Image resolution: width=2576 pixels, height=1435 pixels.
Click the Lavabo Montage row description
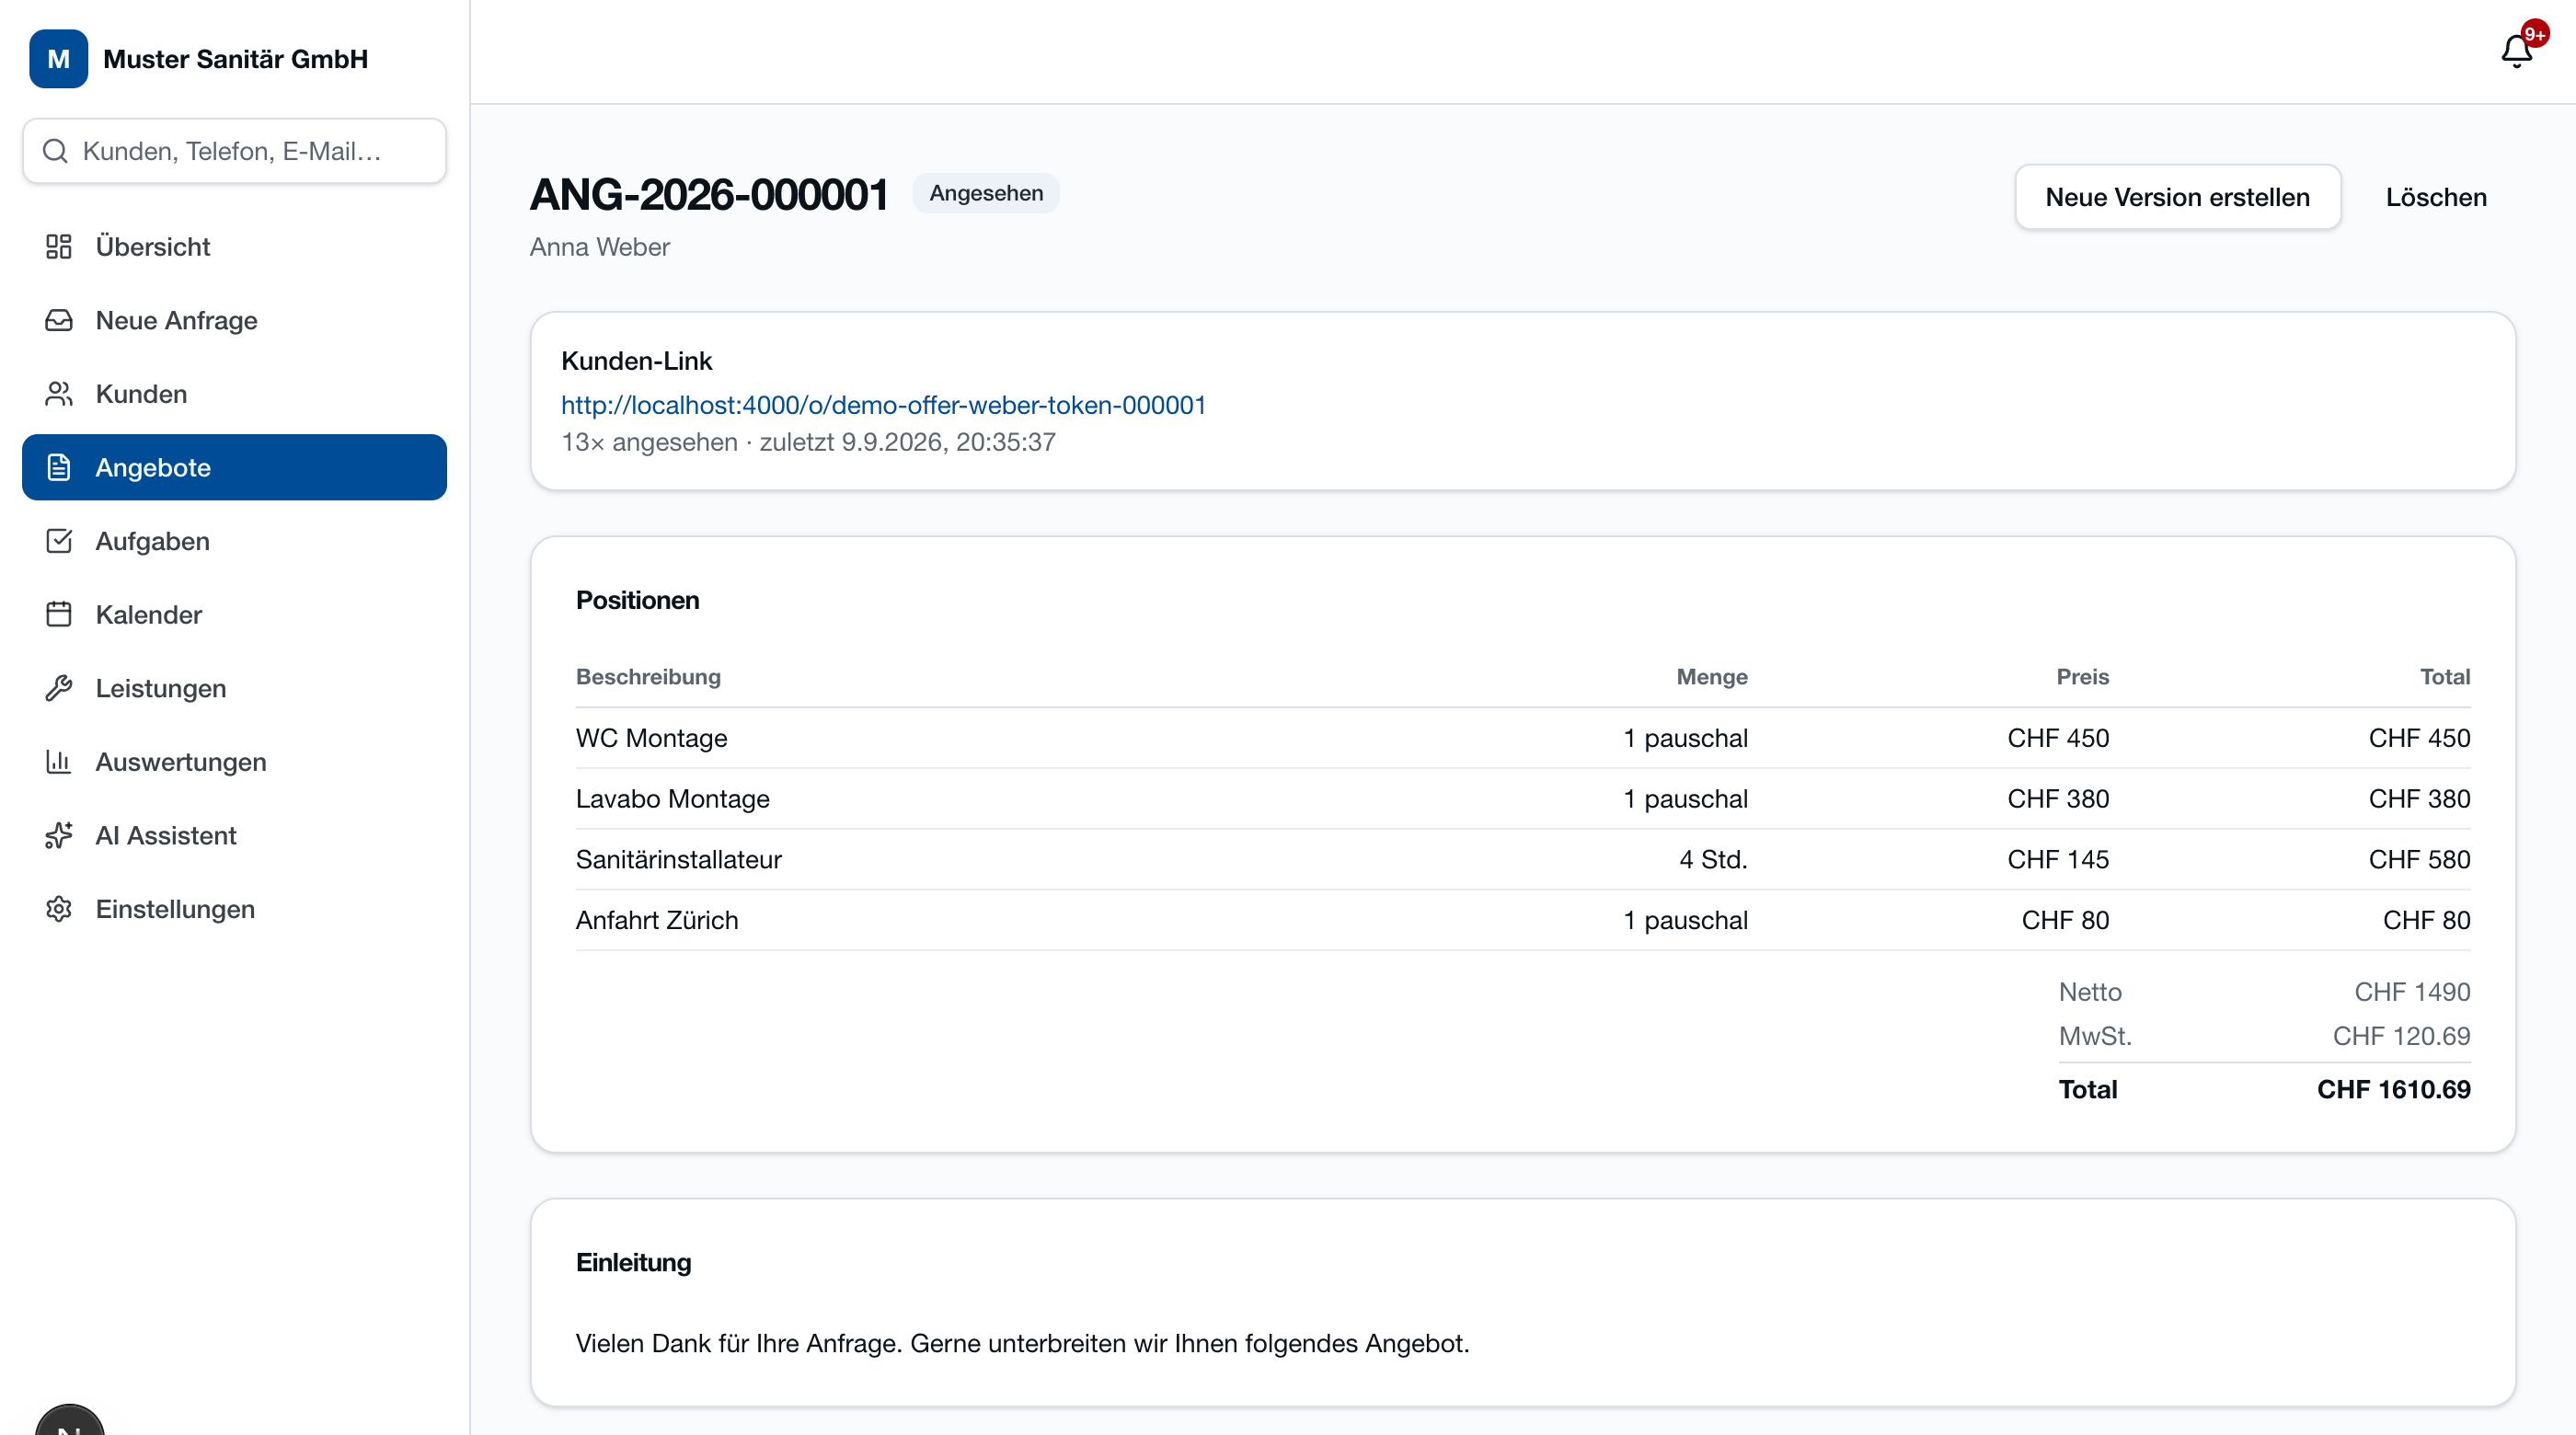coord(672,799)
